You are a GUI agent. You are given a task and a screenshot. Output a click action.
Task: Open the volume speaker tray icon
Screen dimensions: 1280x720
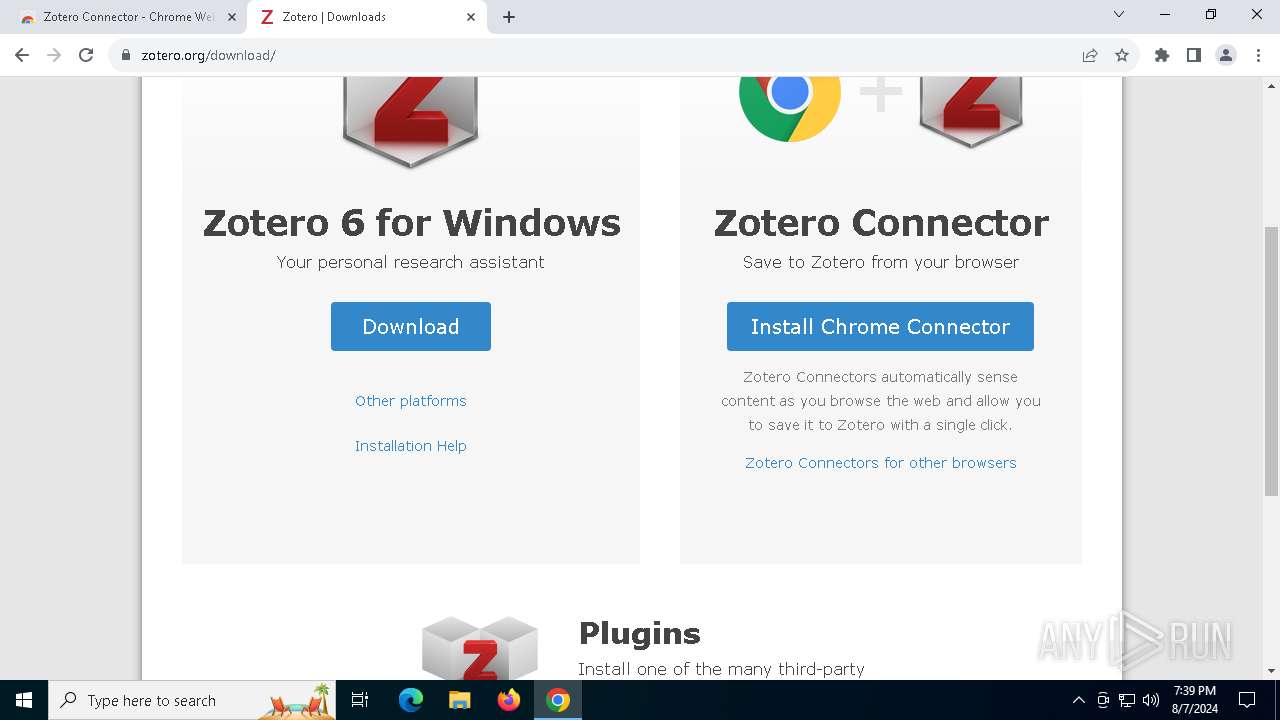1151,700
